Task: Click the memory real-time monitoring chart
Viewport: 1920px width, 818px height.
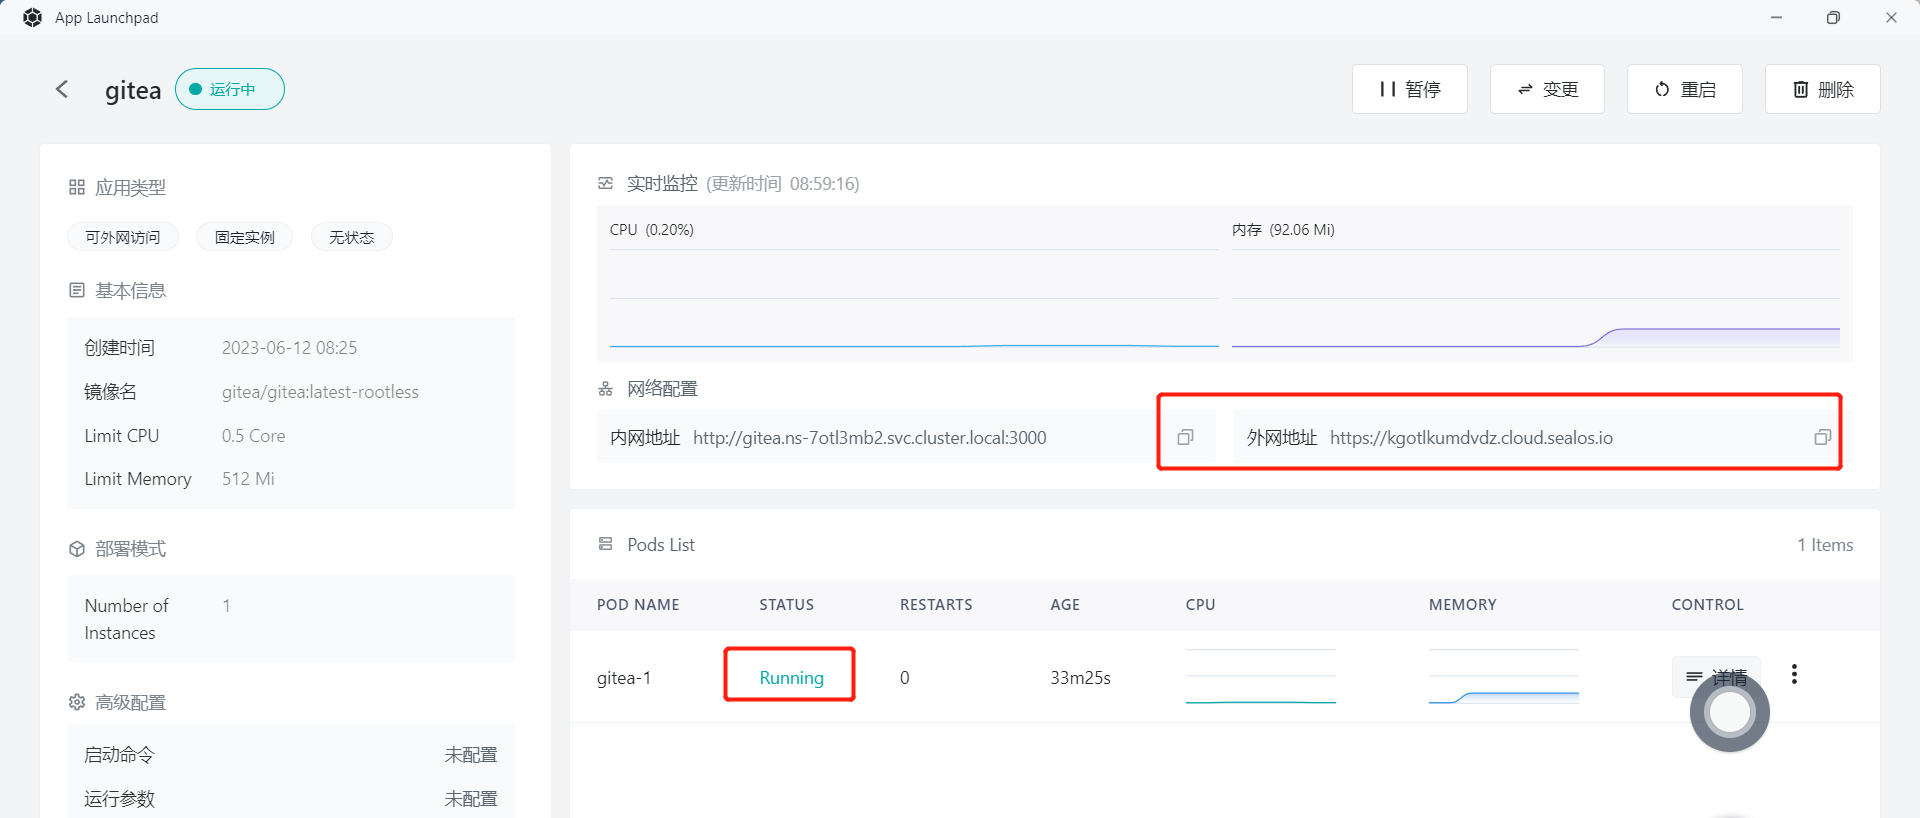Action: tap(1535, 300)
